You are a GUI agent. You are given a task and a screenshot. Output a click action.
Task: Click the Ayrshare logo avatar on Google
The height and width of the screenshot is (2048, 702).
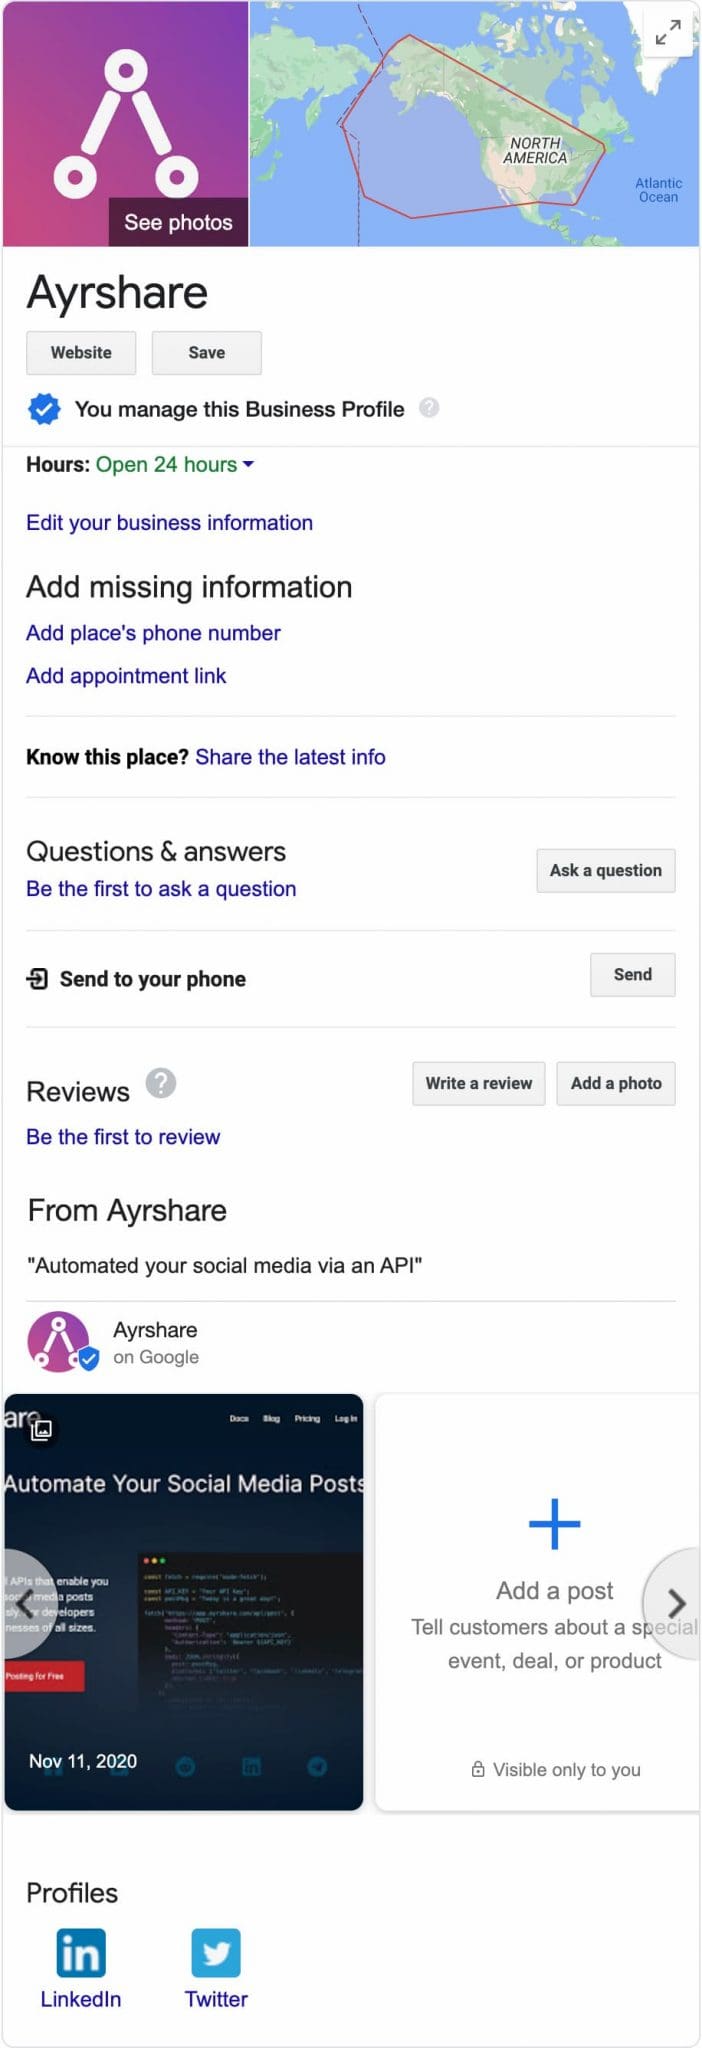[x=59, y=1341]
